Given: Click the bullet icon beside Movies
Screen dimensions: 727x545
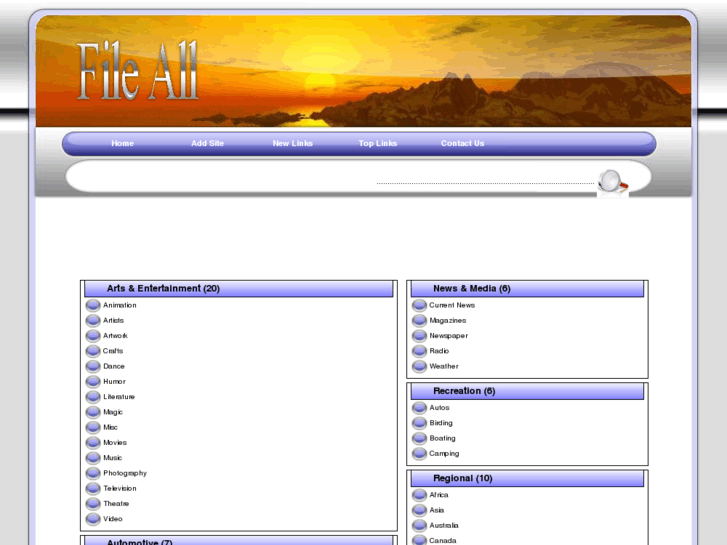Looking at the screenshot, I should (x=93, y=442).
